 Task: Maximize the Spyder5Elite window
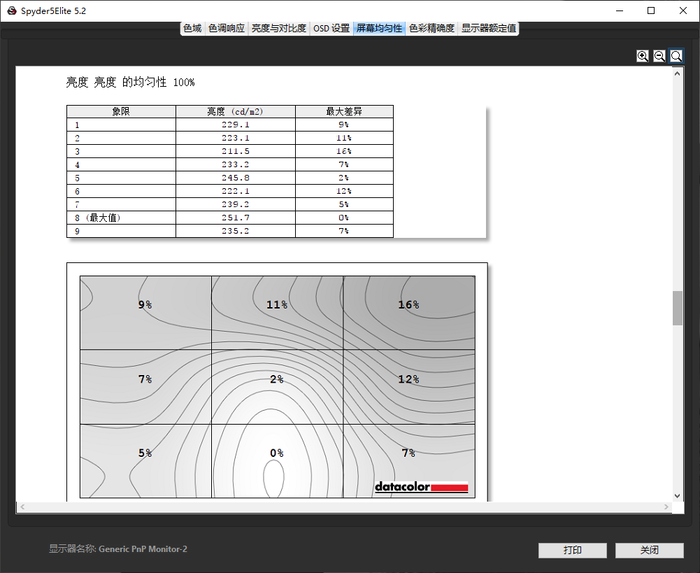coord(651,10)
